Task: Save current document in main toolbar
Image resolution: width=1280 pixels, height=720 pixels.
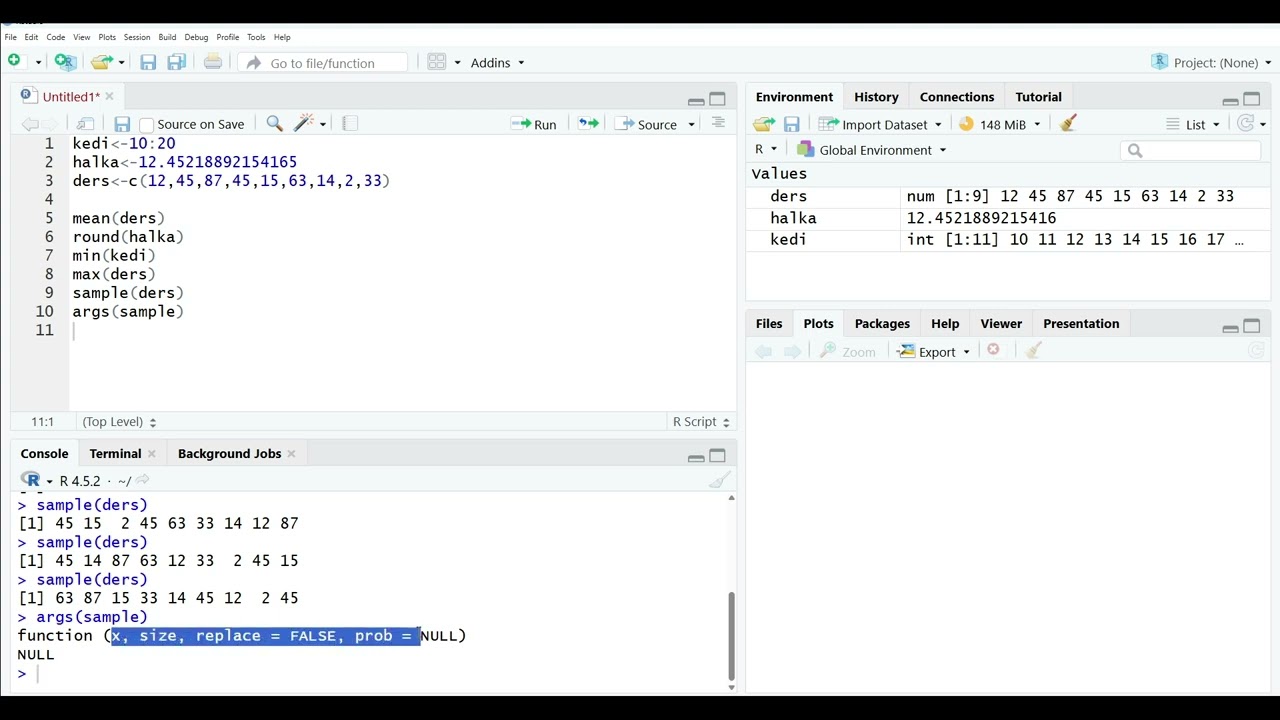Action: tap(148, 62)
